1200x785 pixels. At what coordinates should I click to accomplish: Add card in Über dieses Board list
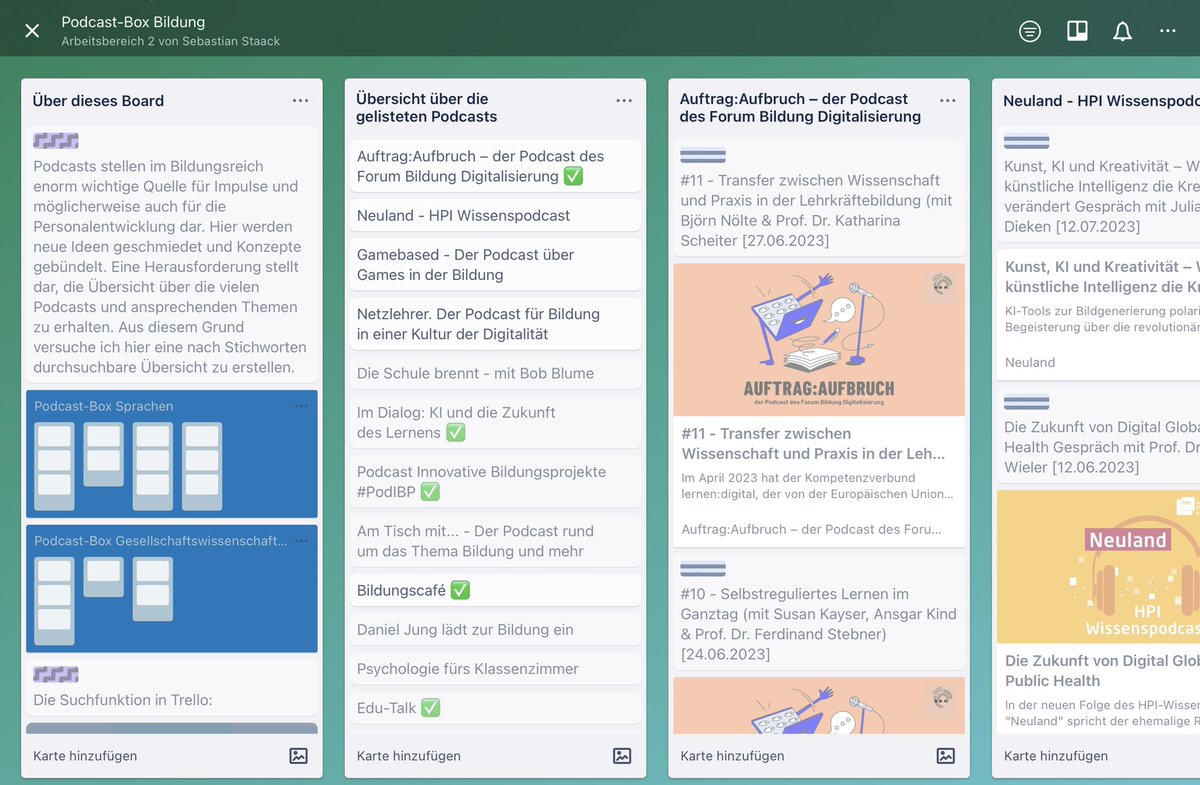click(x=85, y=756)
